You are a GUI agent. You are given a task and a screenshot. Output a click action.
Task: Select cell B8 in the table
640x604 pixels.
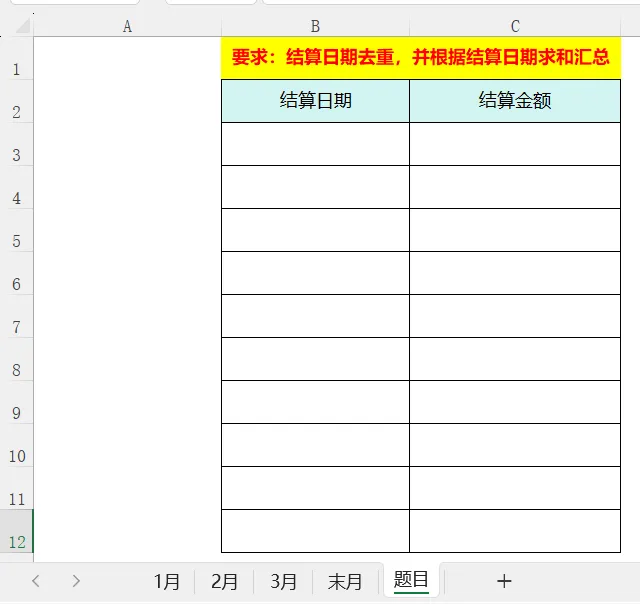pos(315,359)
